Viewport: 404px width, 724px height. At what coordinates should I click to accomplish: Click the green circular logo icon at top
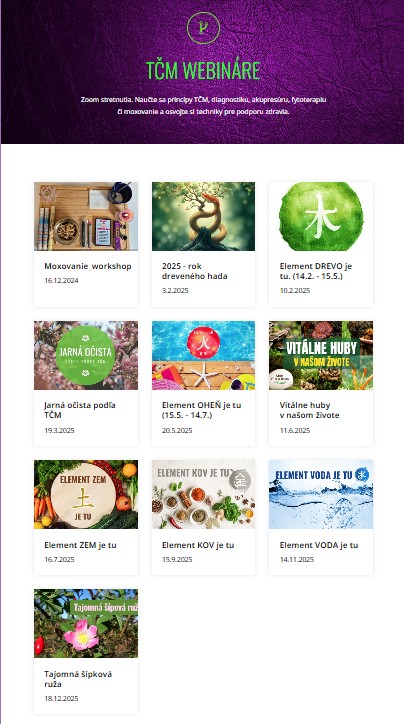pos(203,28)
